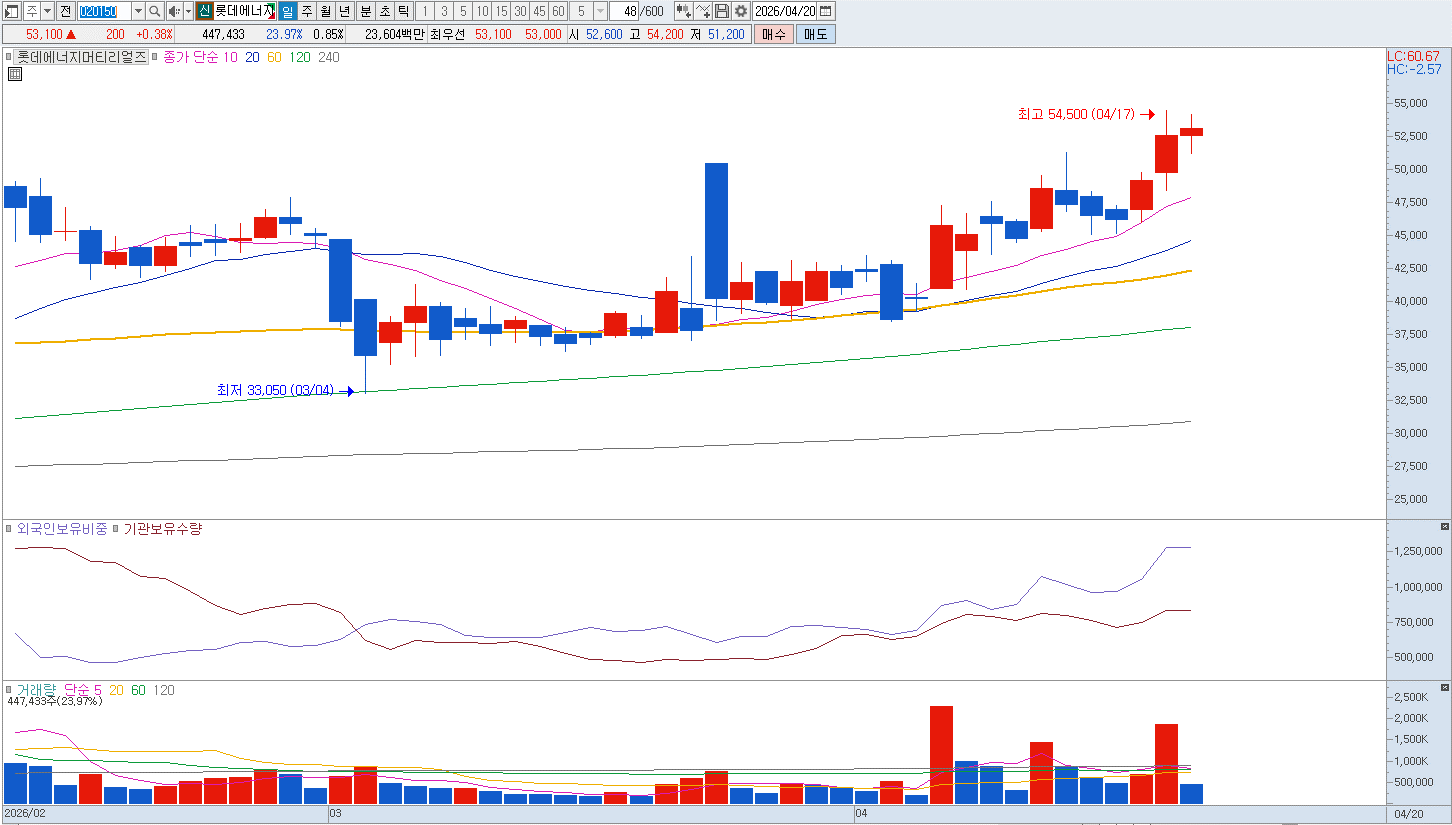Click the window layout icon at top-left
Screen dimensions: 1452x825
coord(12,11)
